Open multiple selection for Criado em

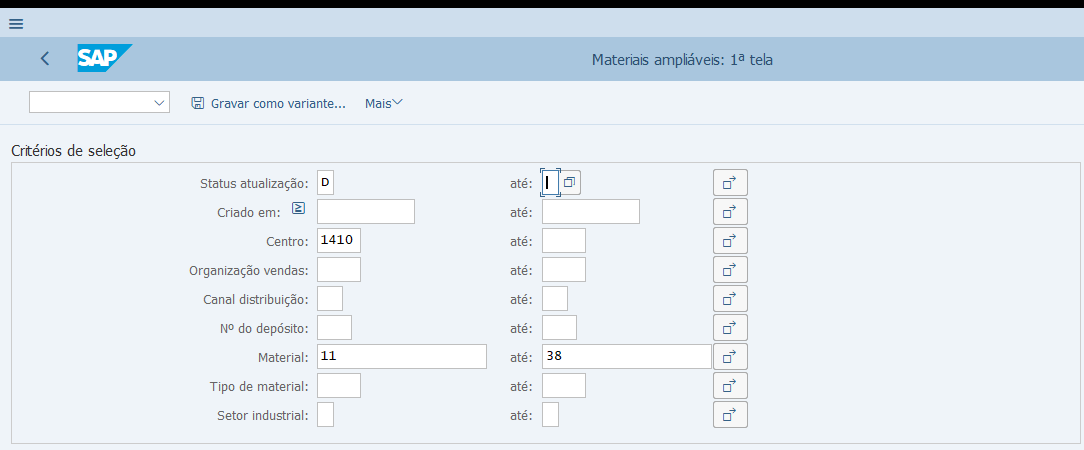730,212
